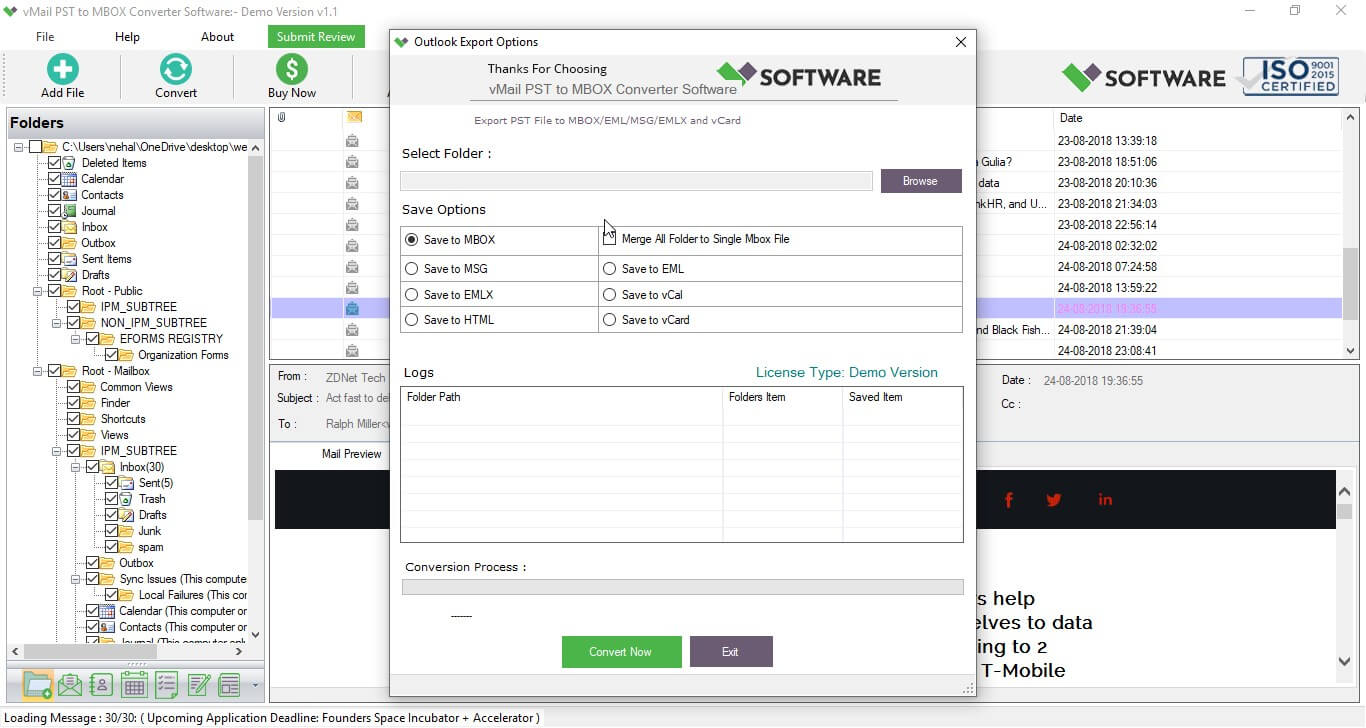
Task: Open the About menu
Action: coord(217,36)
